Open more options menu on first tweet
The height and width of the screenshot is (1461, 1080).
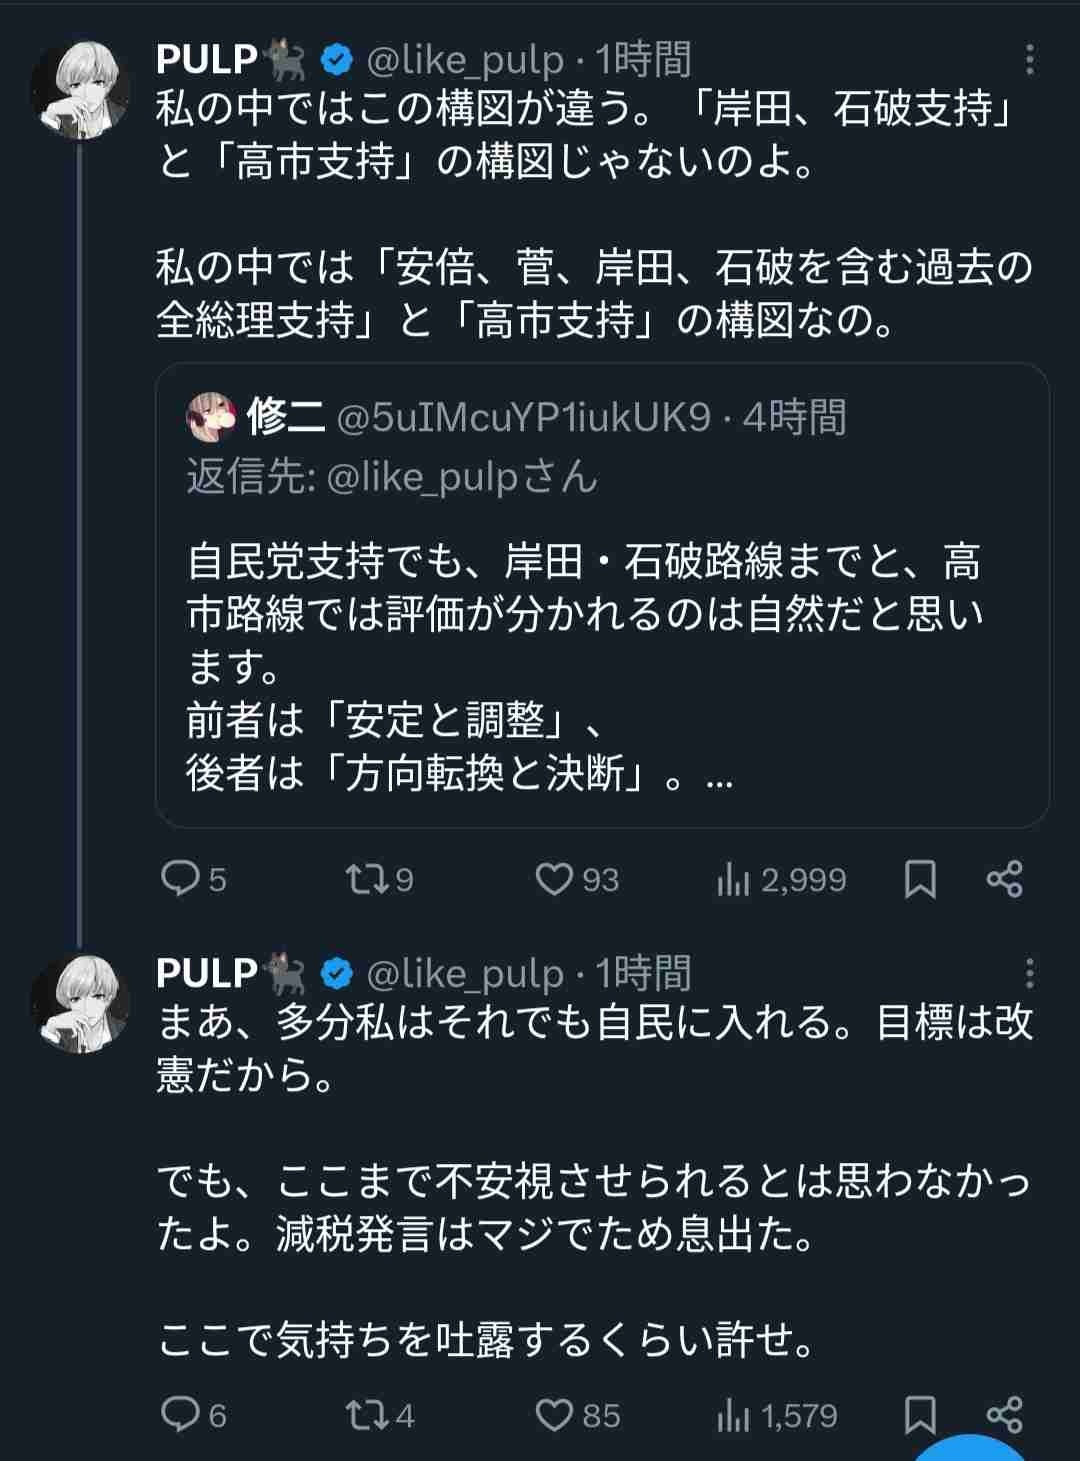(x=1029, y=61)
